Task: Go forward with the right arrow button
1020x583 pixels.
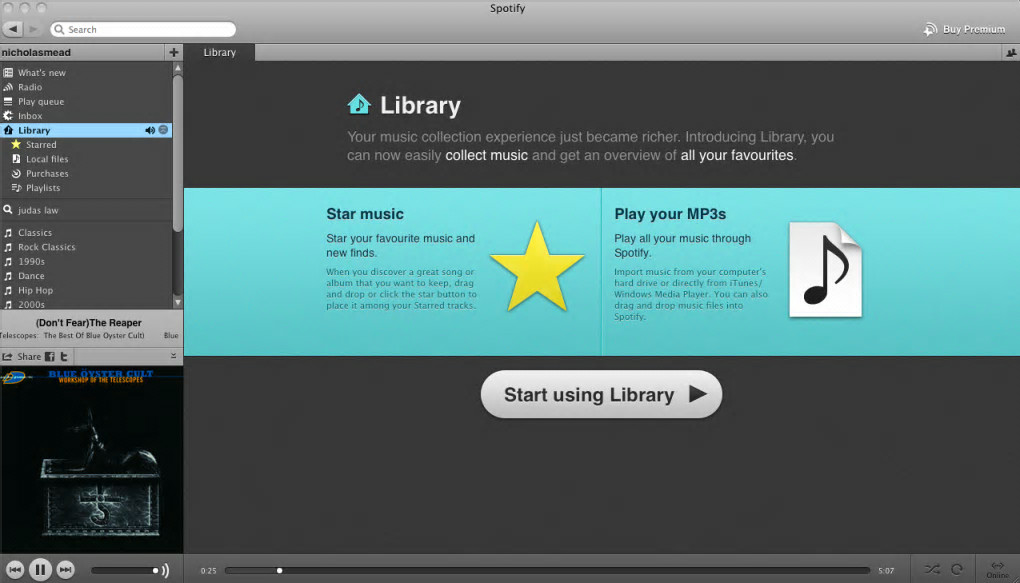Action: pos(33,29)
